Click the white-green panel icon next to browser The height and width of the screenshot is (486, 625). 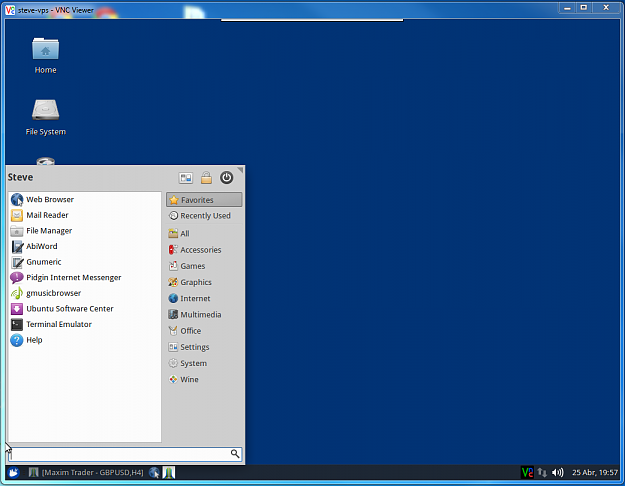[169, 472]
